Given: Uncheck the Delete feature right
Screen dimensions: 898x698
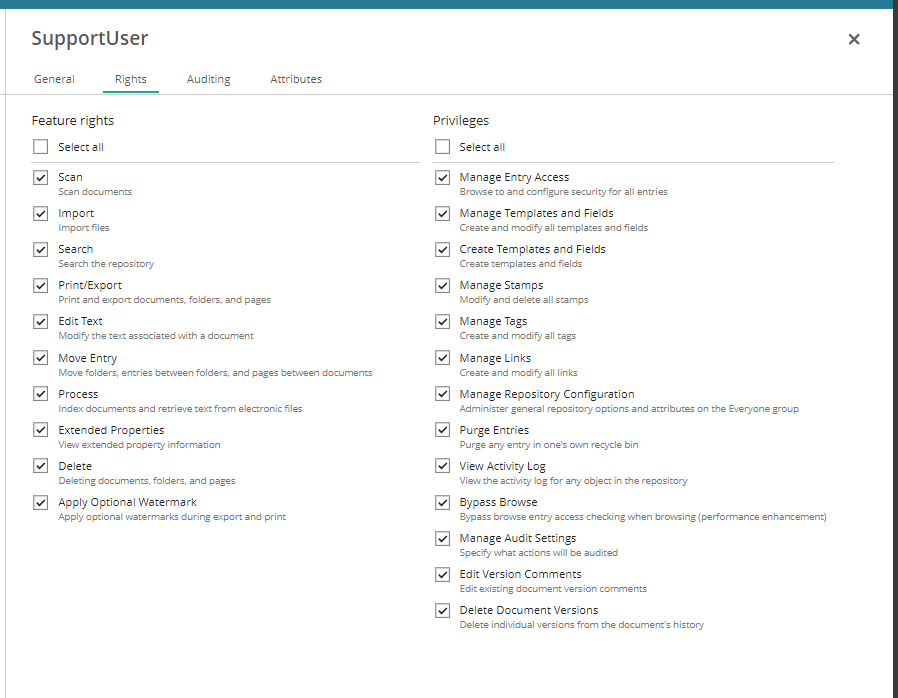Looking at the screenshot, I should (x=41, y=466).
